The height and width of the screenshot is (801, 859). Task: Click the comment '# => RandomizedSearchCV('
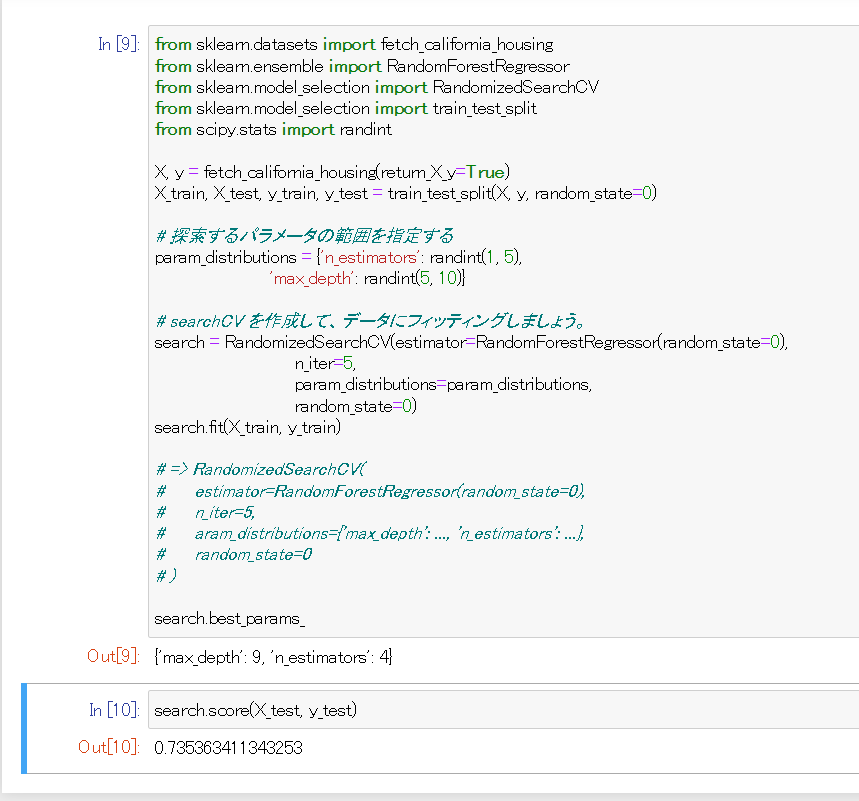click(261, 470)
